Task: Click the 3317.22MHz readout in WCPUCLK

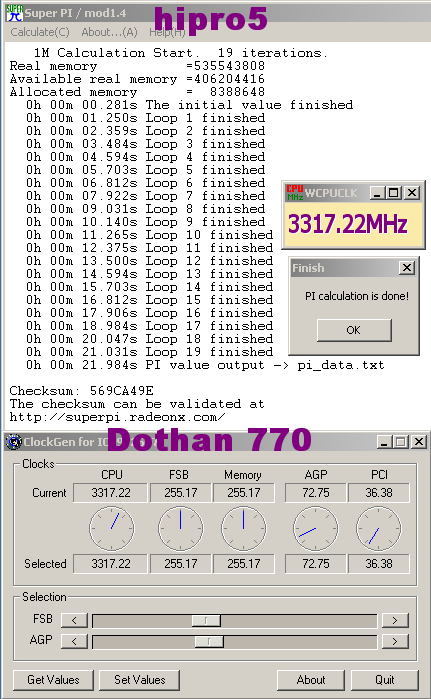Action: (x=348, y=224)
